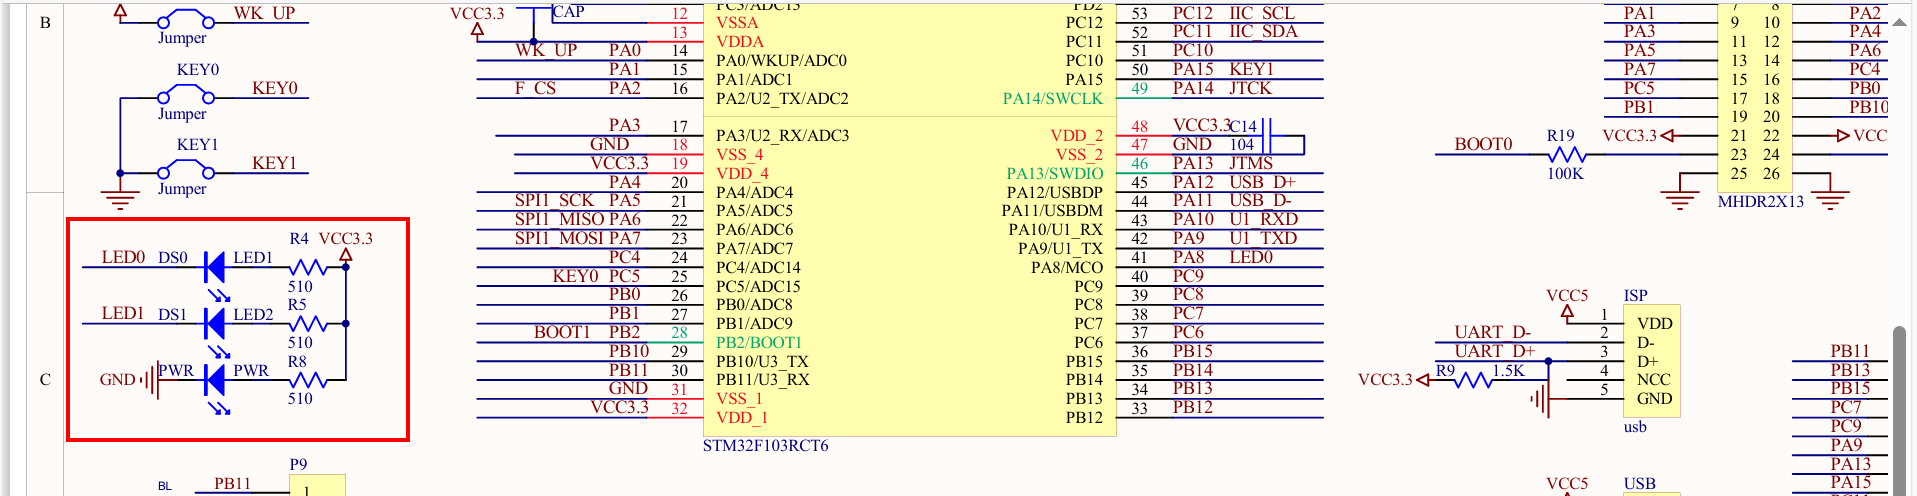This screenshot has width=1917, height=496.
Task: Select the BOOT0 net label
Action: click(1483, 145)
